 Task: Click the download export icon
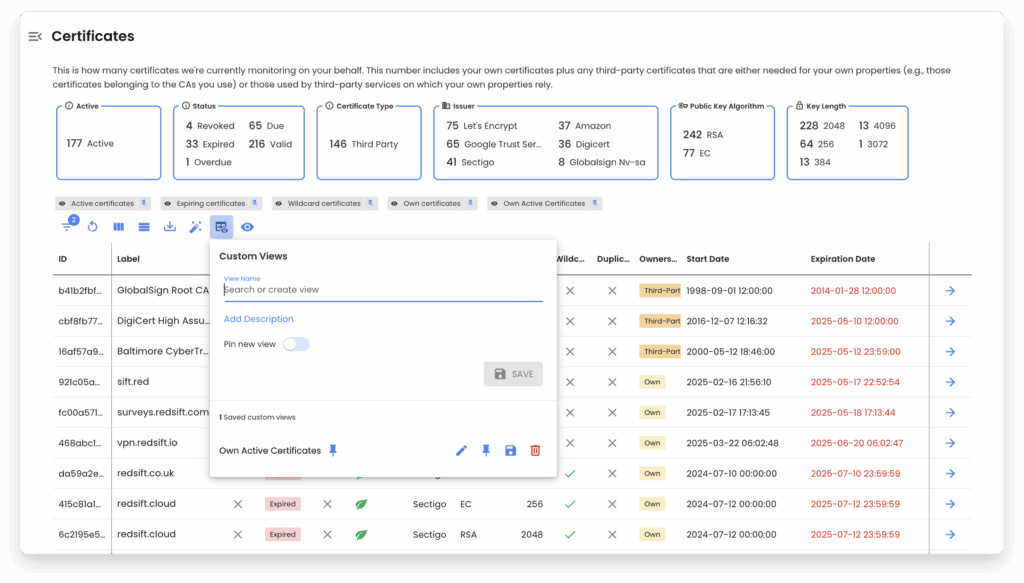[170, 227]
